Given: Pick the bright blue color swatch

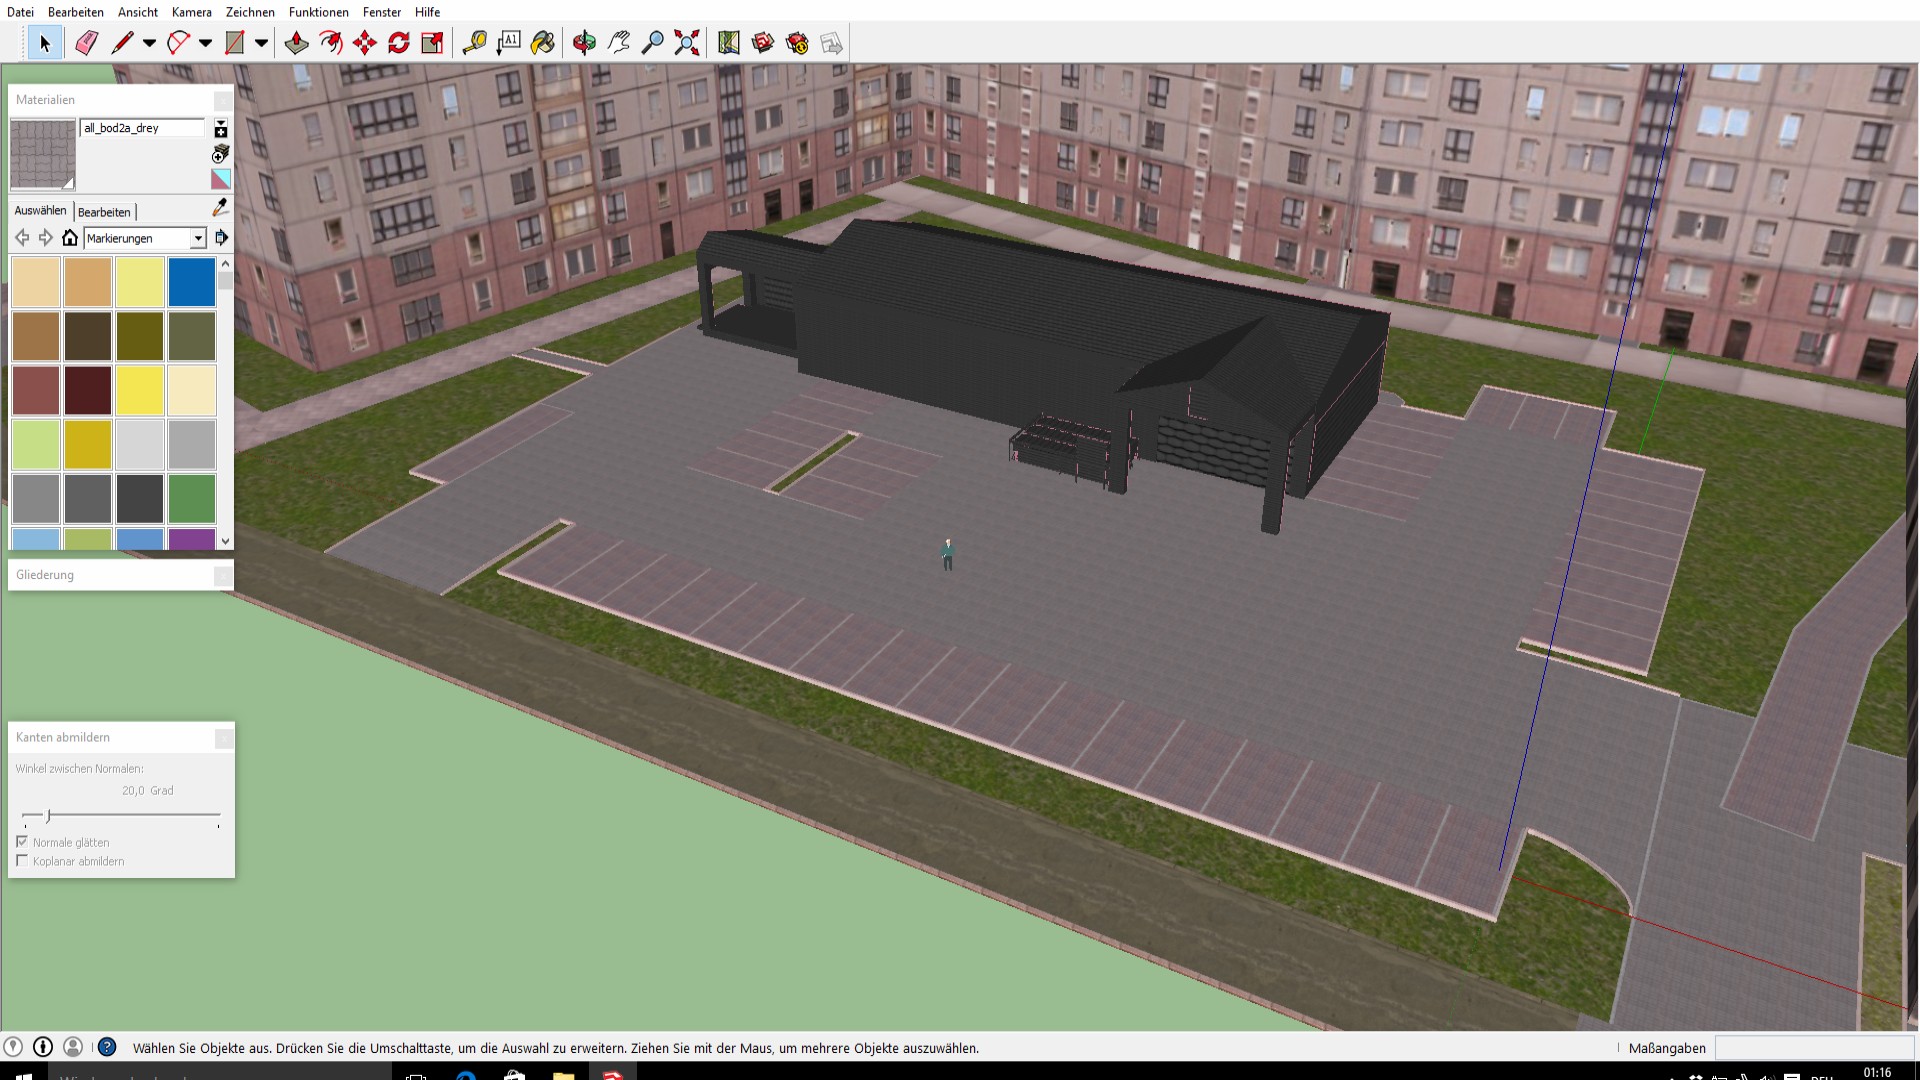Looking at the screenshot, I should pos(192,282).
